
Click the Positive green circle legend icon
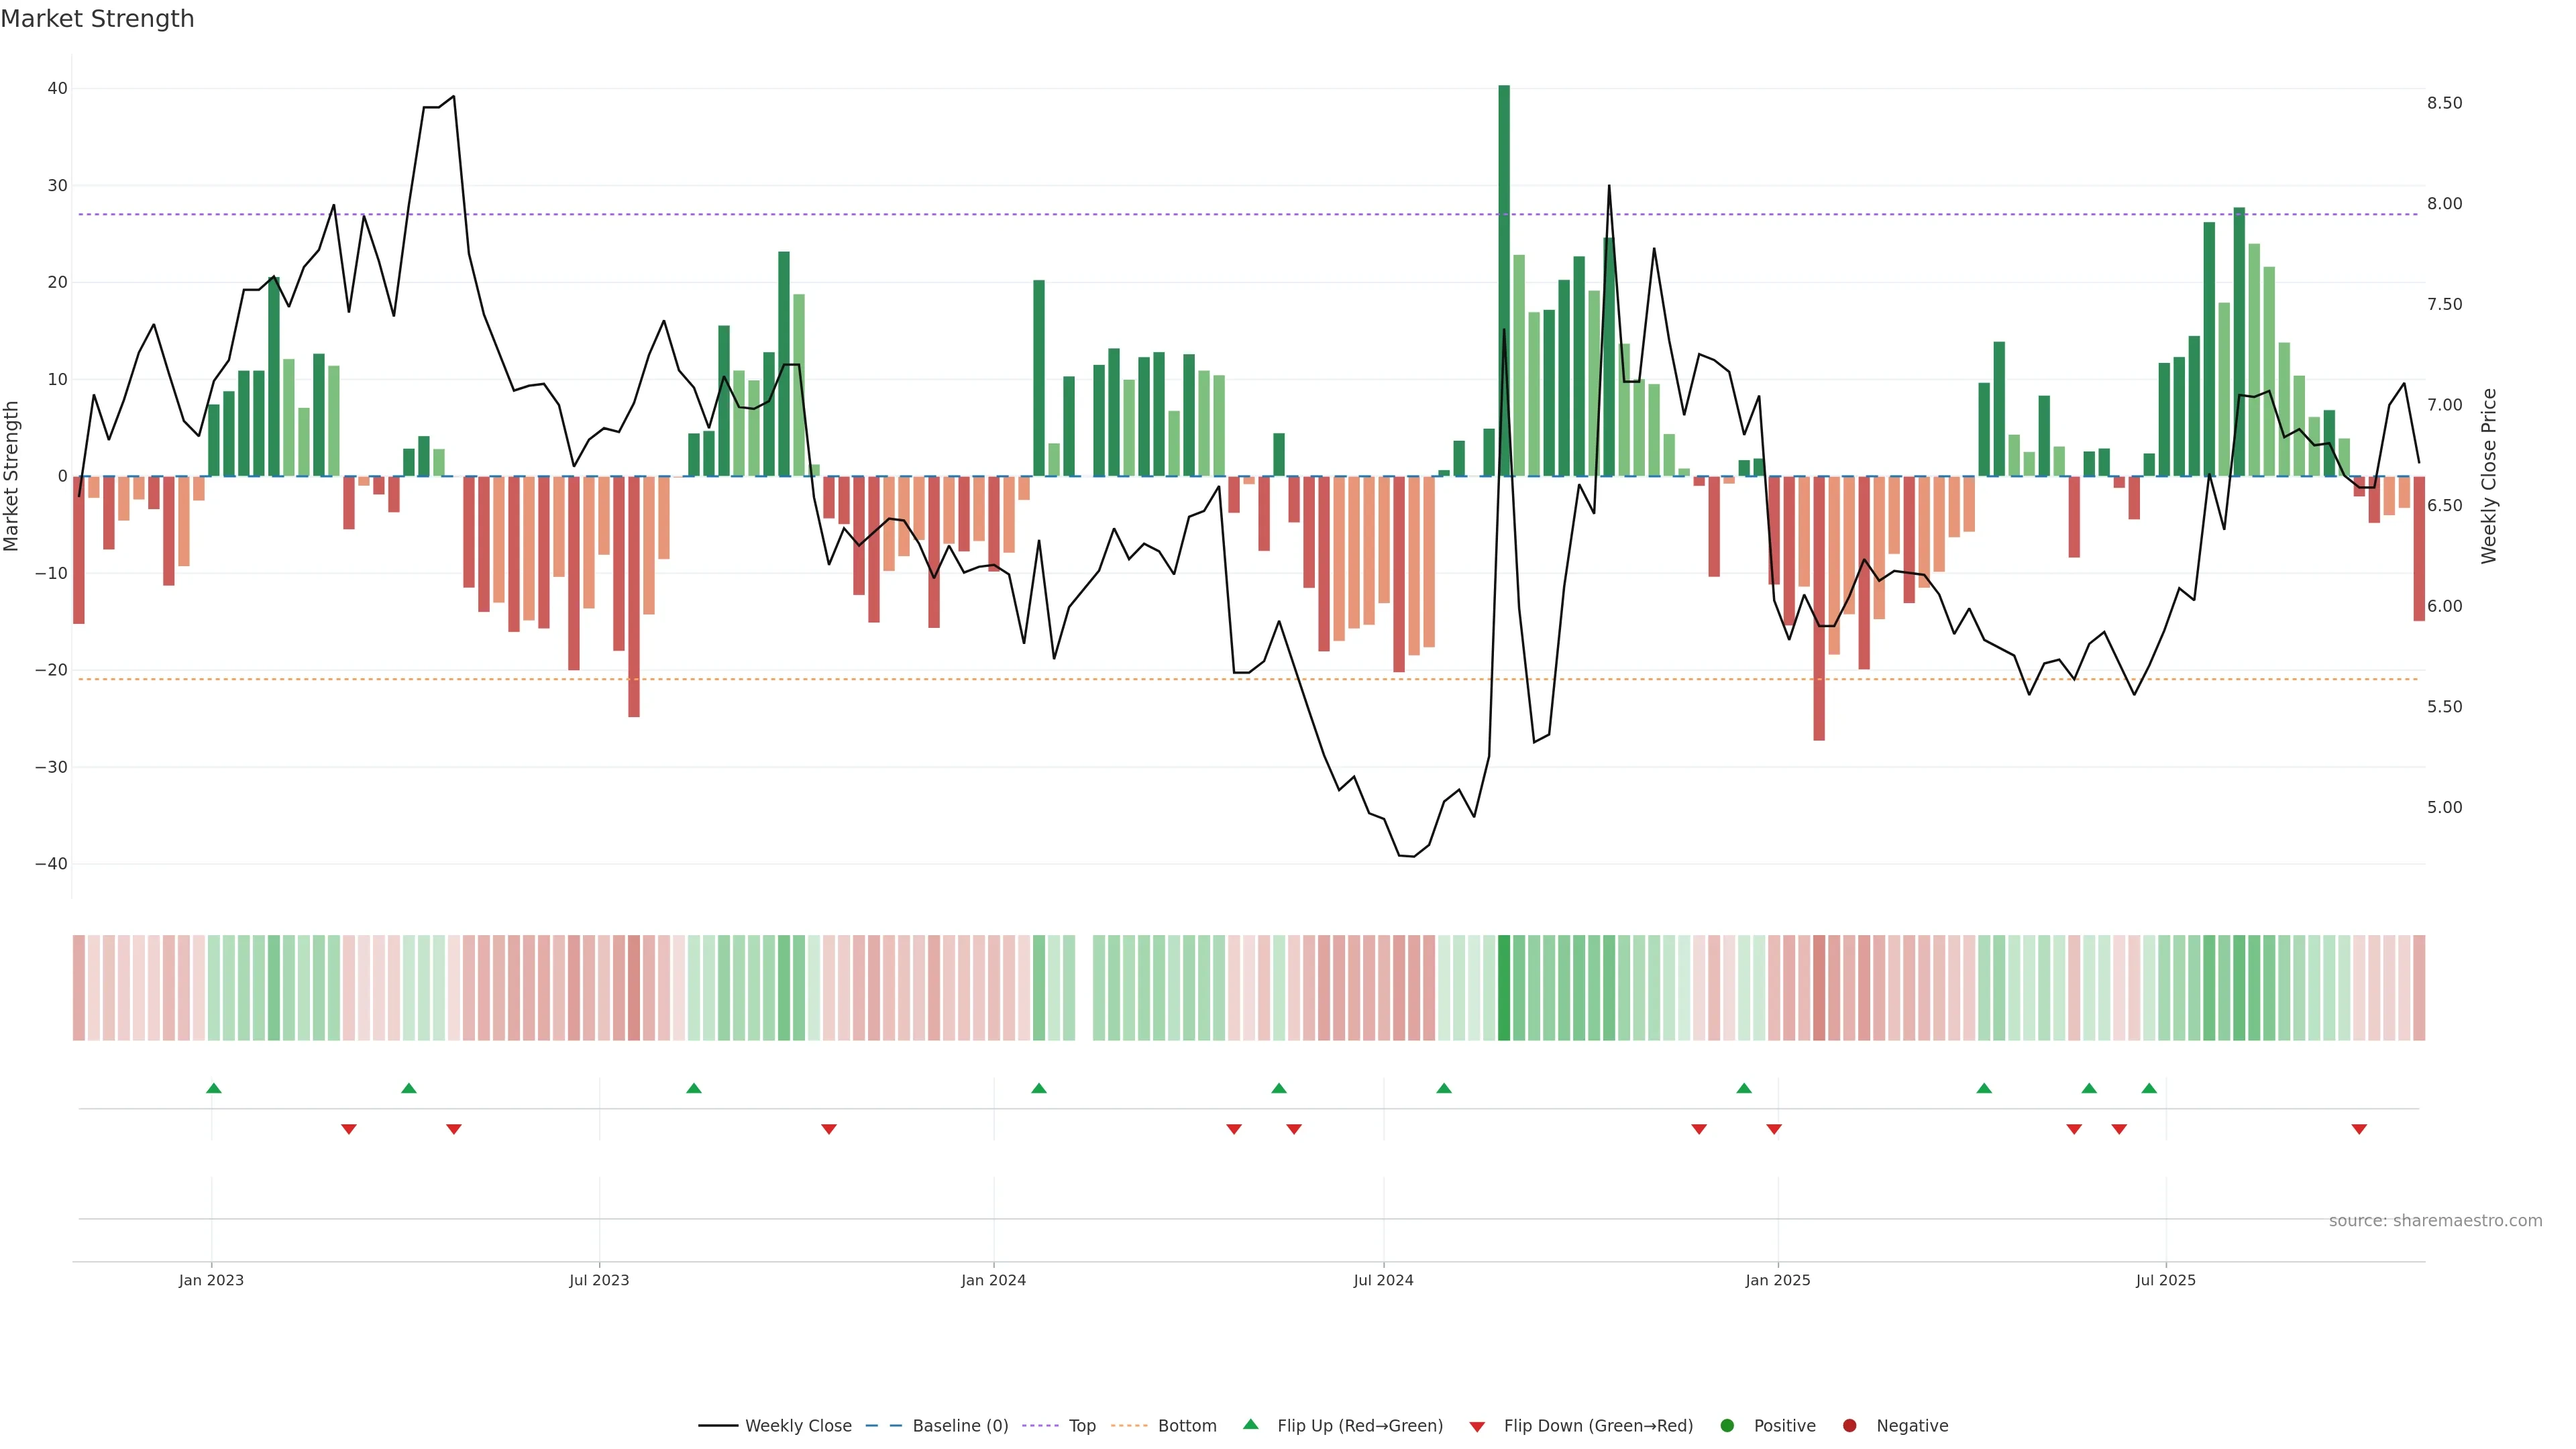click(1727, 1425)
